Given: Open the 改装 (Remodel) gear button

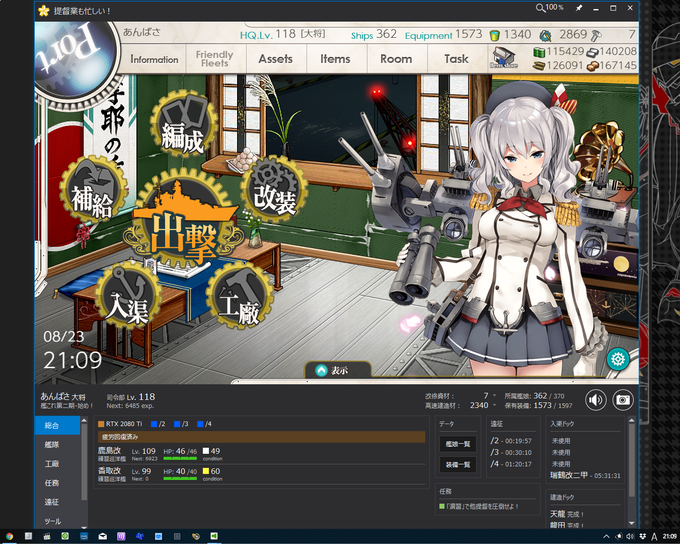Looking at the screenshot, I should 274,189.
